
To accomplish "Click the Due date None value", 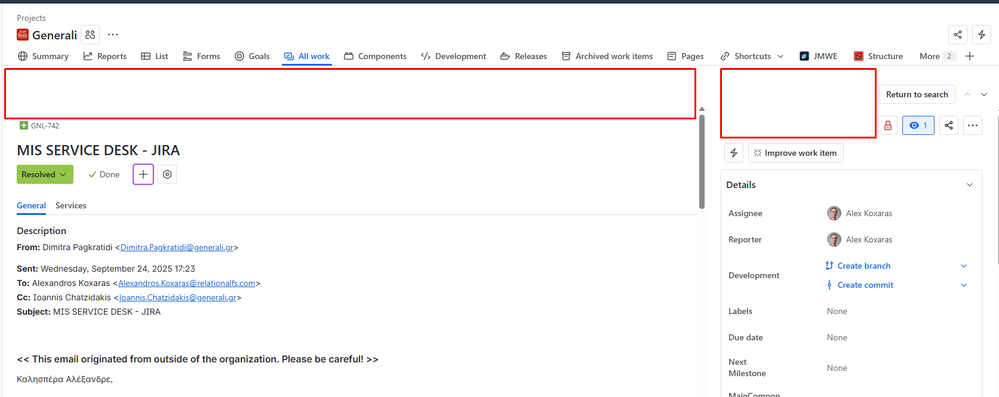I will click(x=837, y=337).
